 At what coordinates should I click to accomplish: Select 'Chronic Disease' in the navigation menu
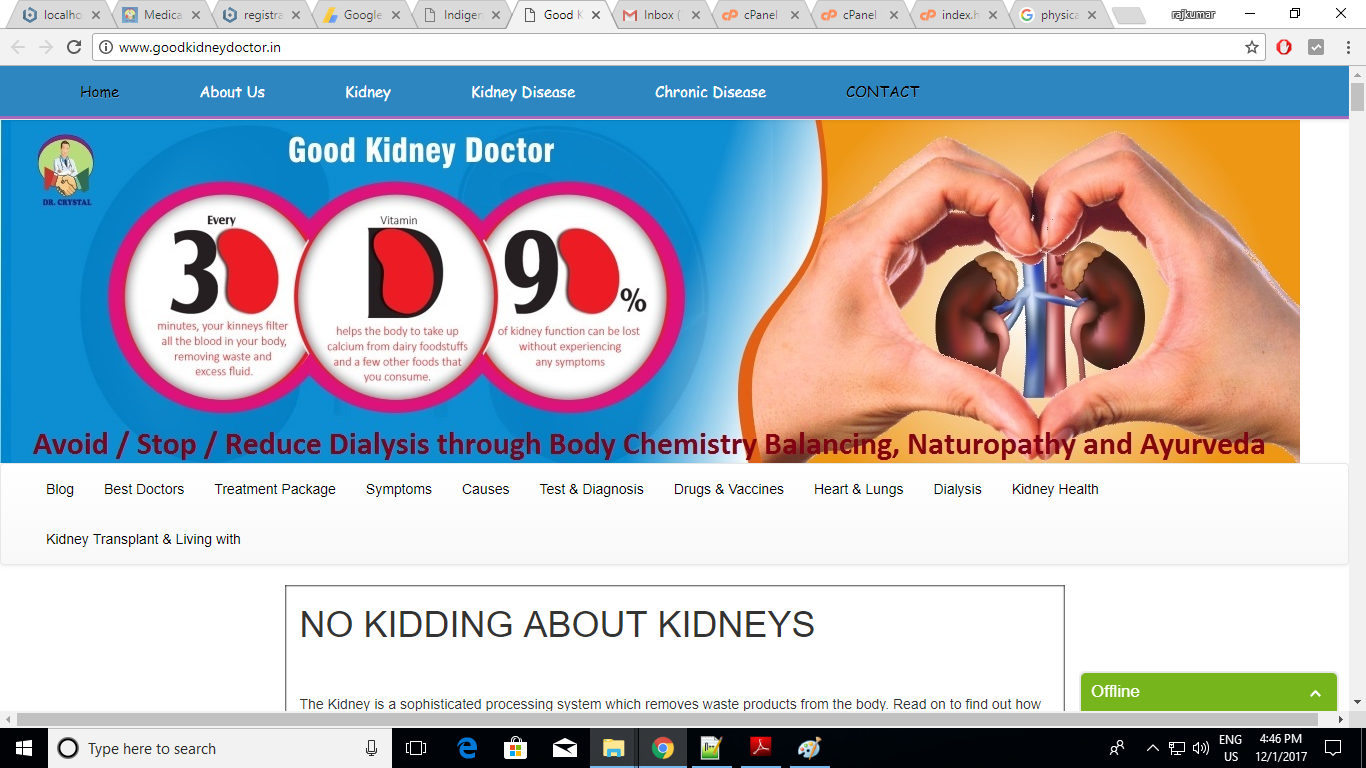(709, 92)
